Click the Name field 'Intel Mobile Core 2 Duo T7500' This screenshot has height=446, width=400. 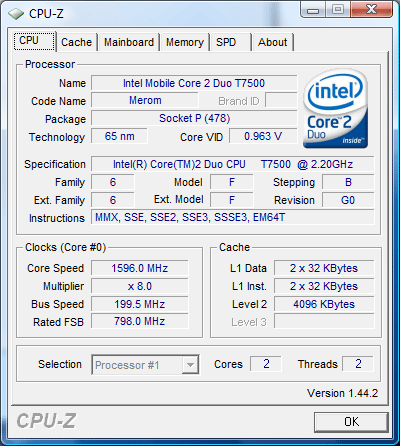click(194, 83)
